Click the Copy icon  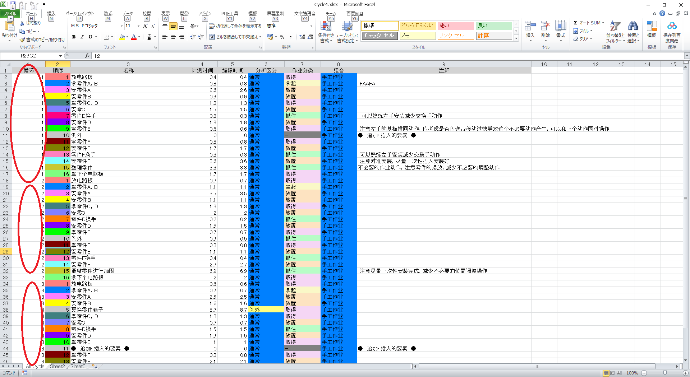click(x=22, y=31)
